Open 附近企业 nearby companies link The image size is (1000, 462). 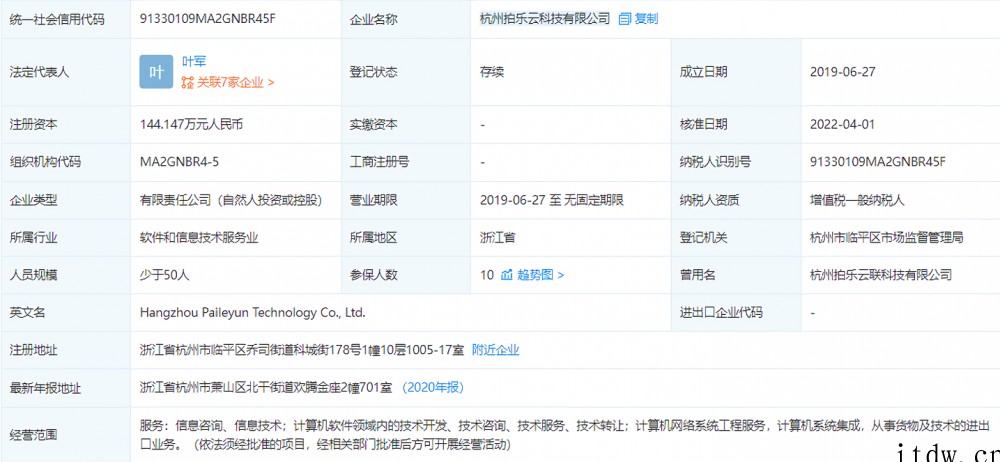coord(496,350)
